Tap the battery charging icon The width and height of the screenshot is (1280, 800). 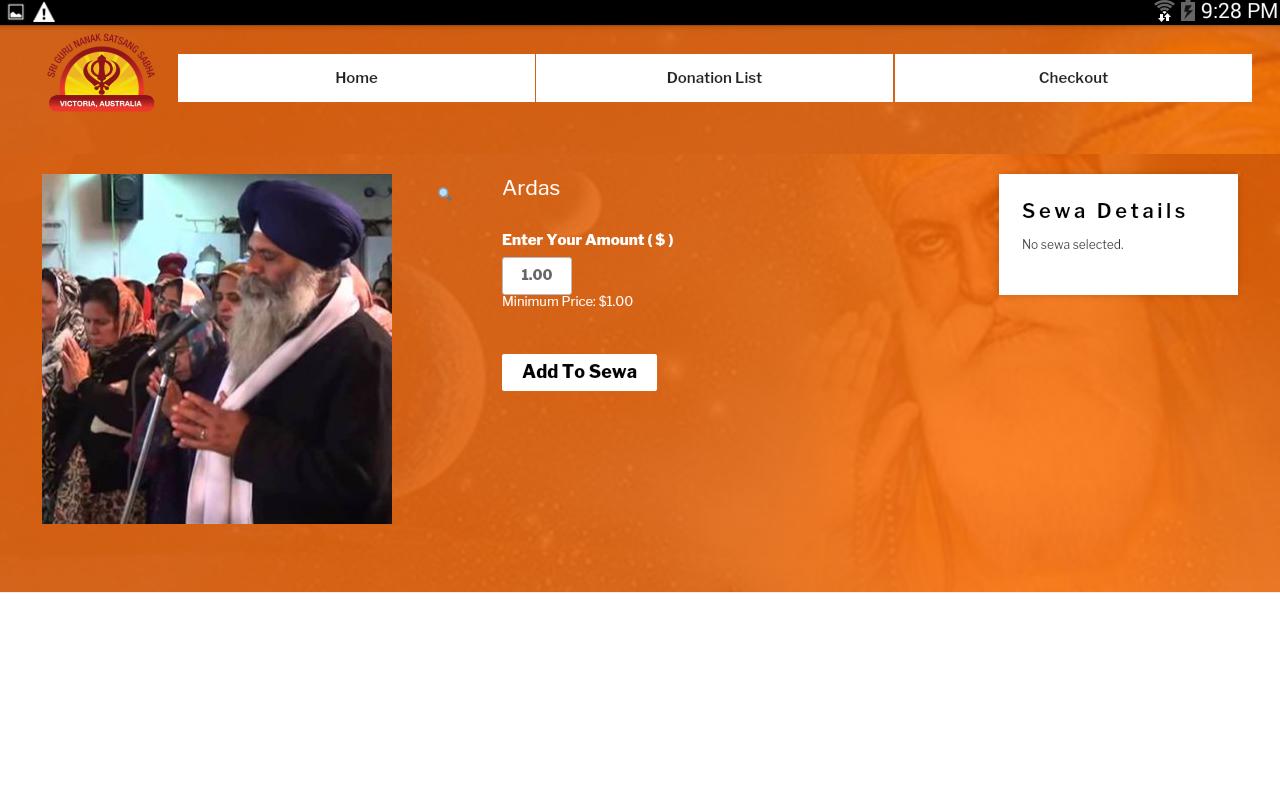coord(1188,12)
